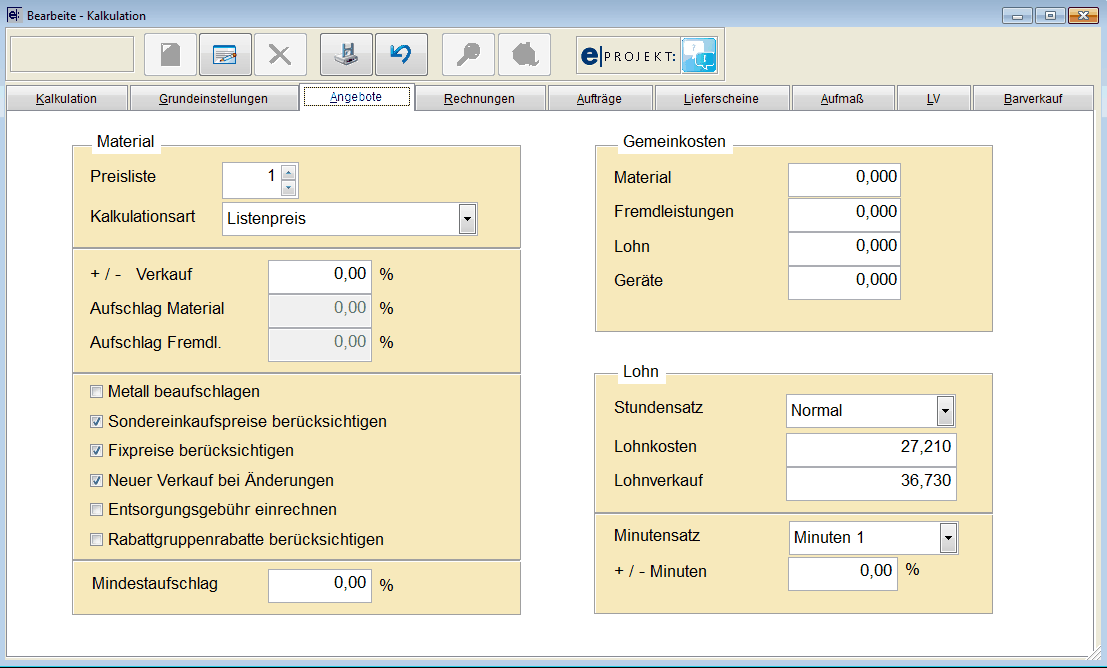This screenshot has height=668, width=1107.
Task: Click the piggy bank toolbar icon
Action: click(x=524, y=55)
